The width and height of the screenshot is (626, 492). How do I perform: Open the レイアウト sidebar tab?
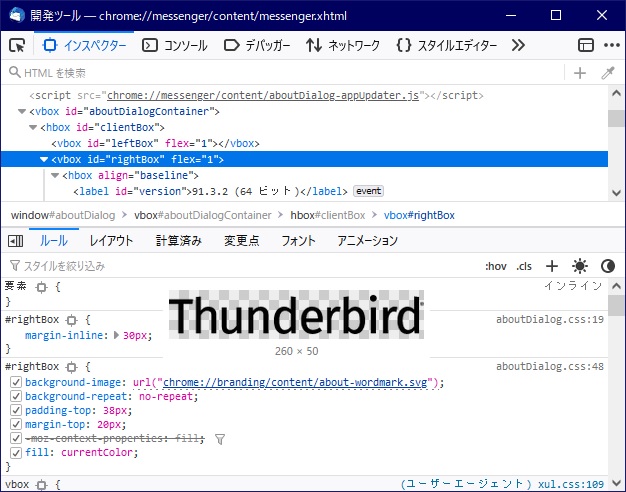[x=111, y=241]
